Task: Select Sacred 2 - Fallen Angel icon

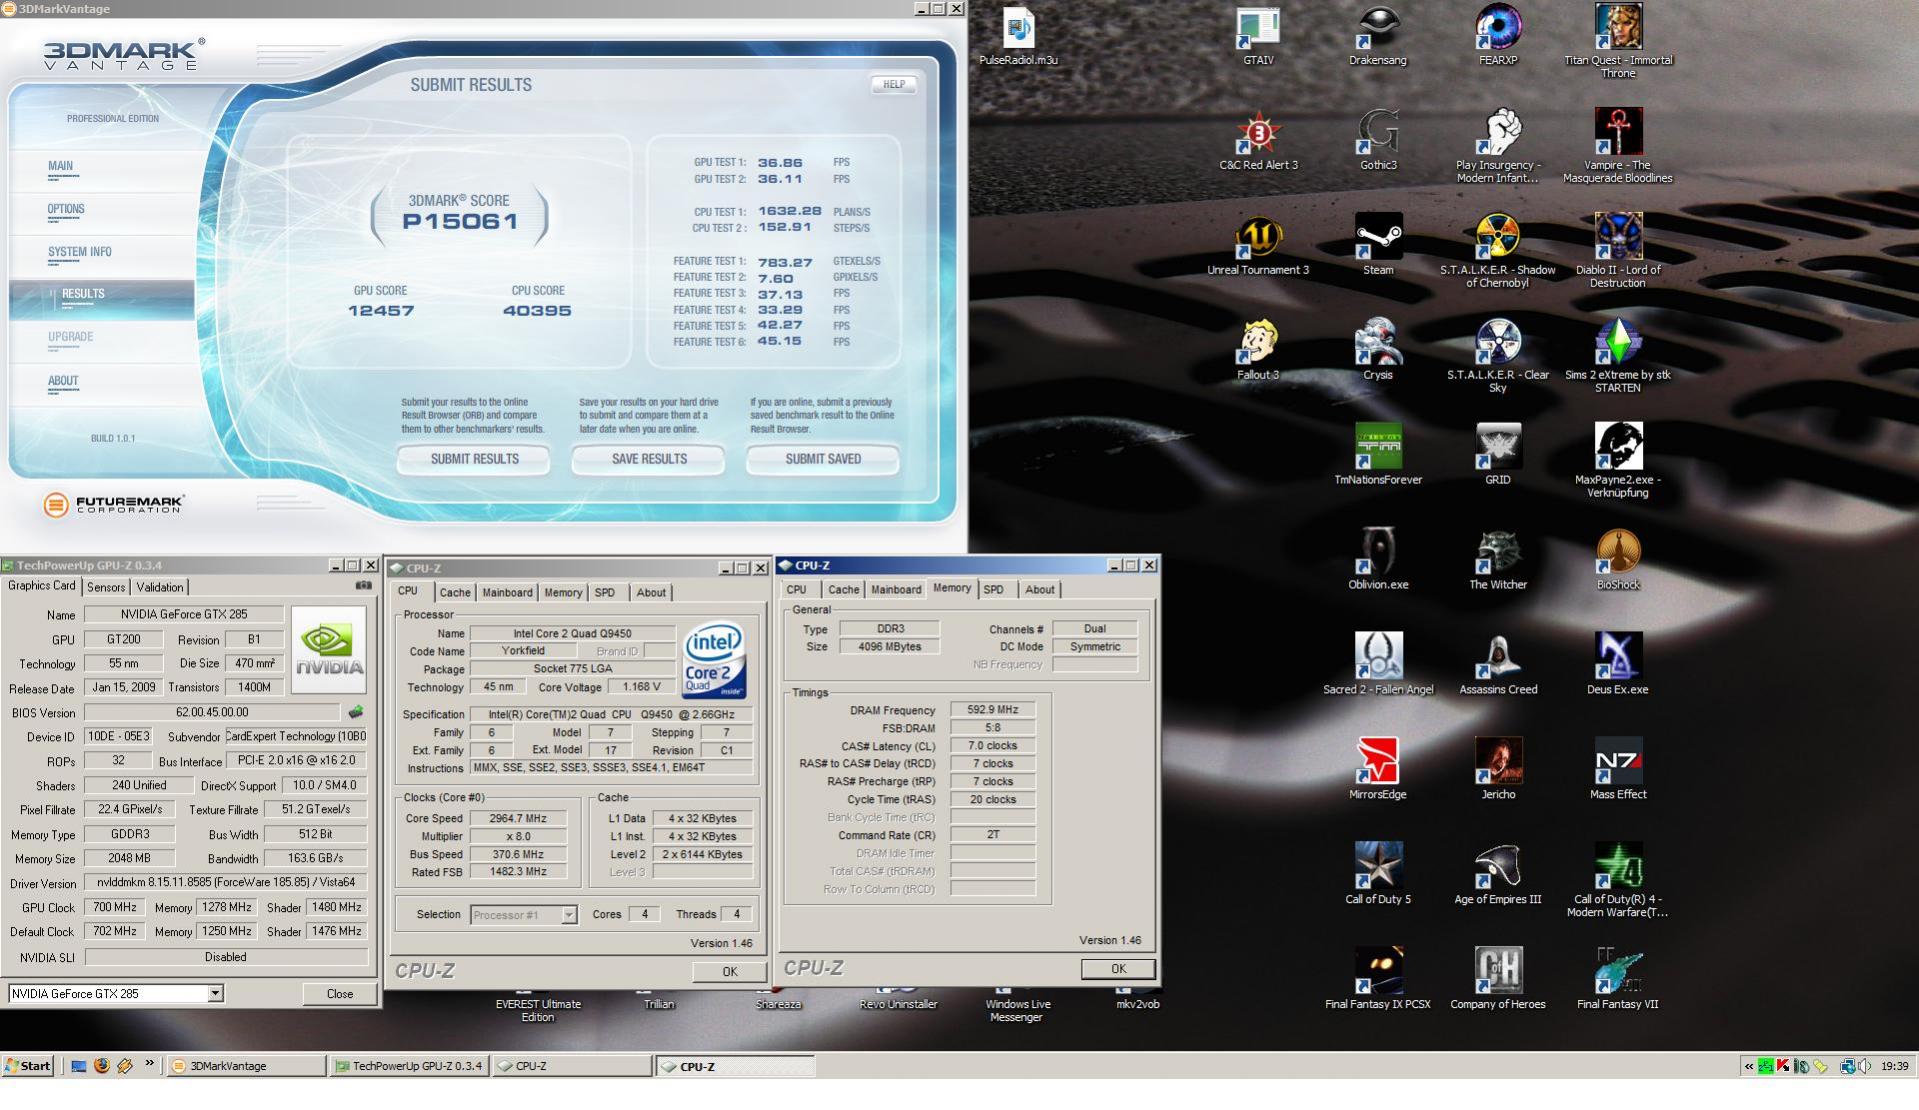Action: [x=1377, y=665]
